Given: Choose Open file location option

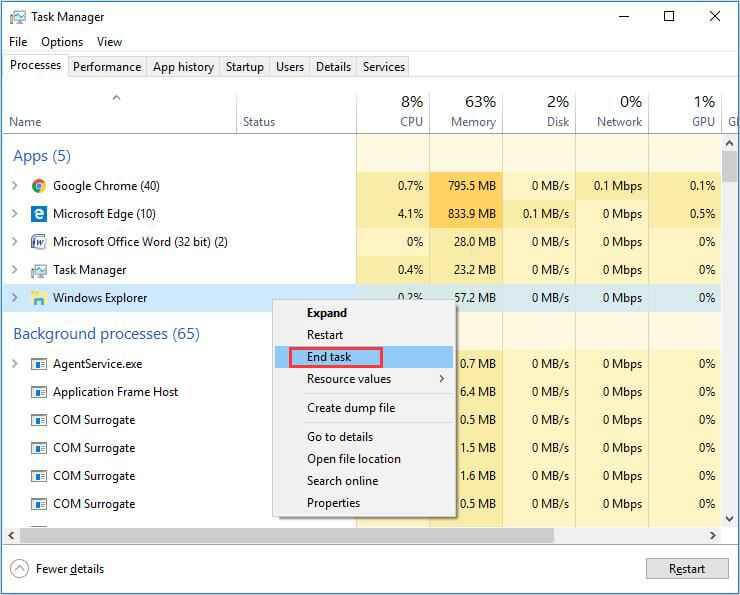Looking at the screenshot, I should coord(365,459).
